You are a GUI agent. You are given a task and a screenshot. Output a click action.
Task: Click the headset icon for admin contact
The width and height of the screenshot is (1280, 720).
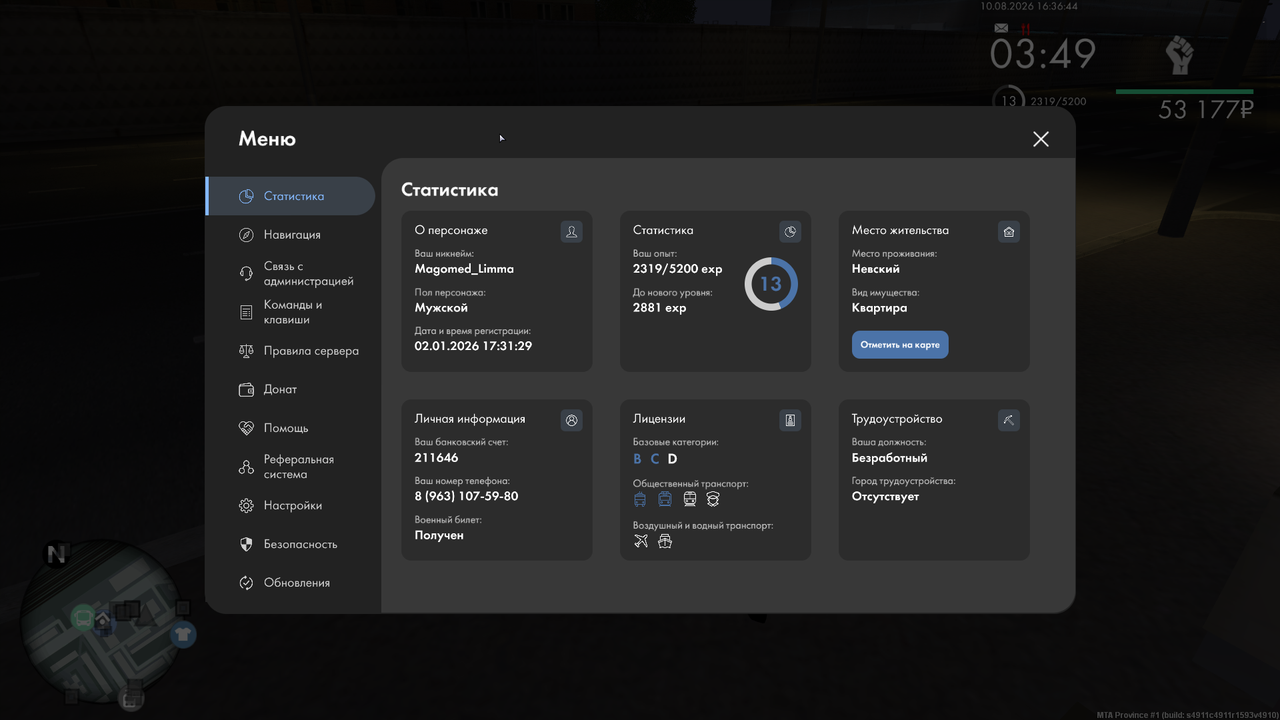point(246,274)
